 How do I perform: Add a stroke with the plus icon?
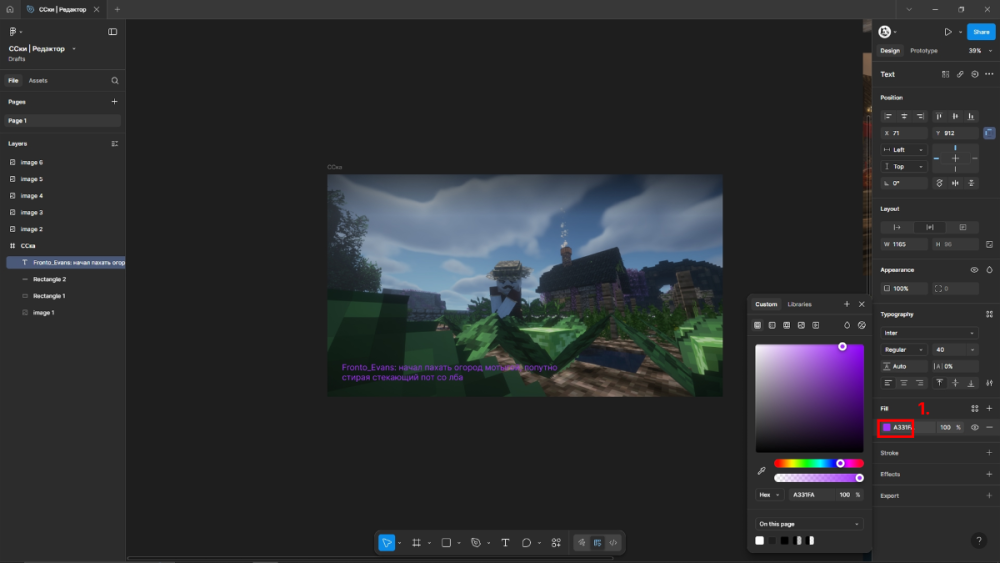[989, 453]
